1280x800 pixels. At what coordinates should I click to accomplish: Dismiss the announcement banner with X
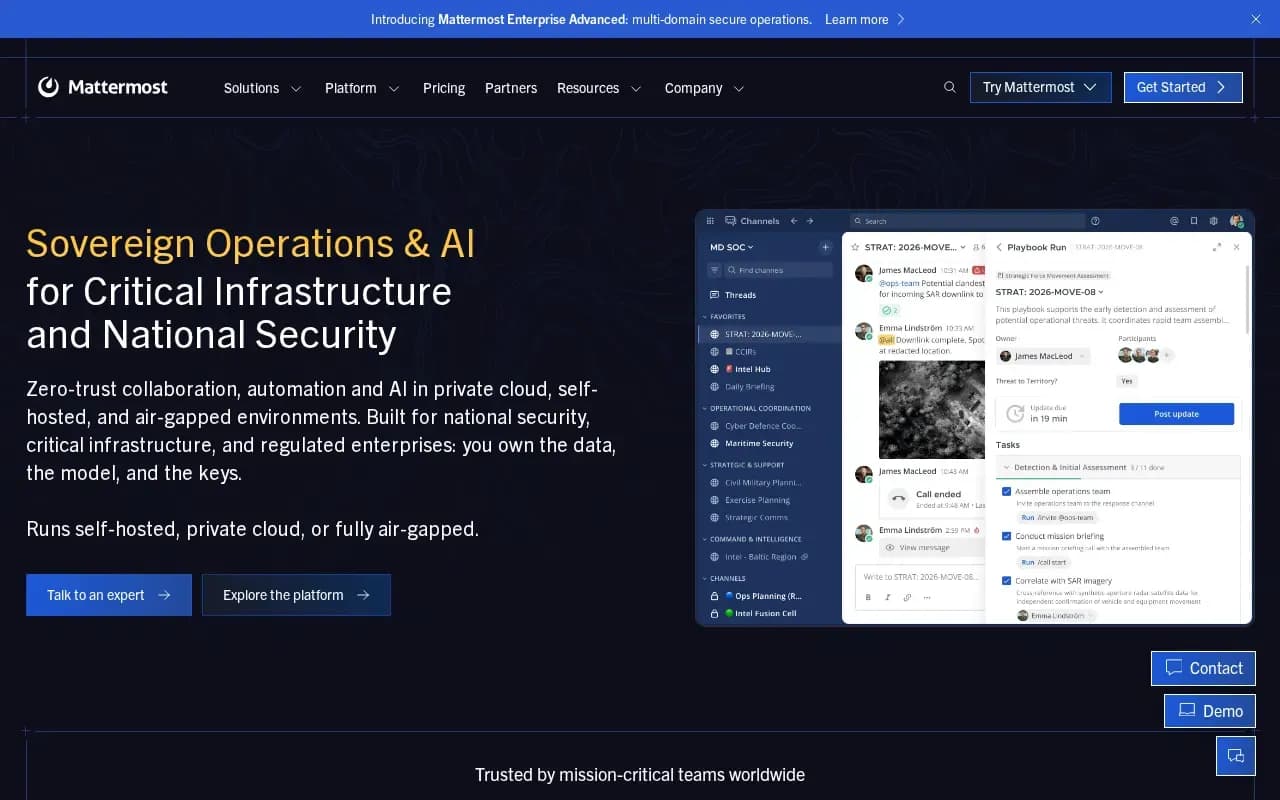1256,19
